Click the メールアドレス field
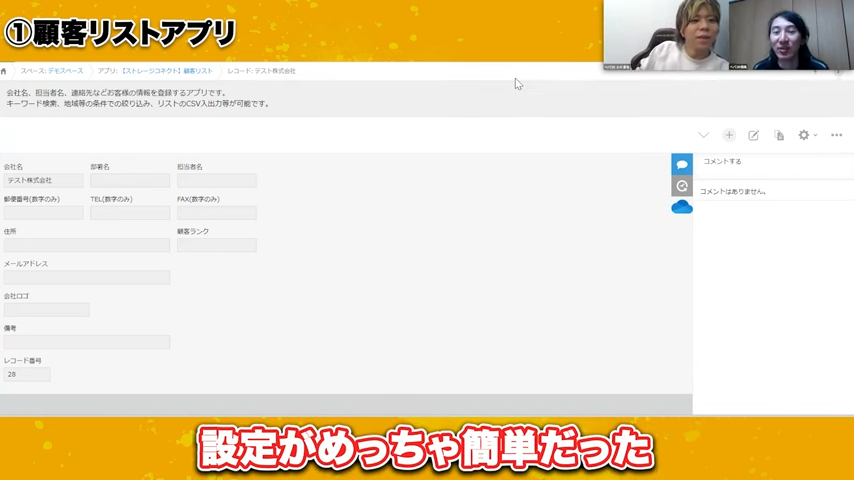This screenshot has height=480, width=854. point(87,277)
